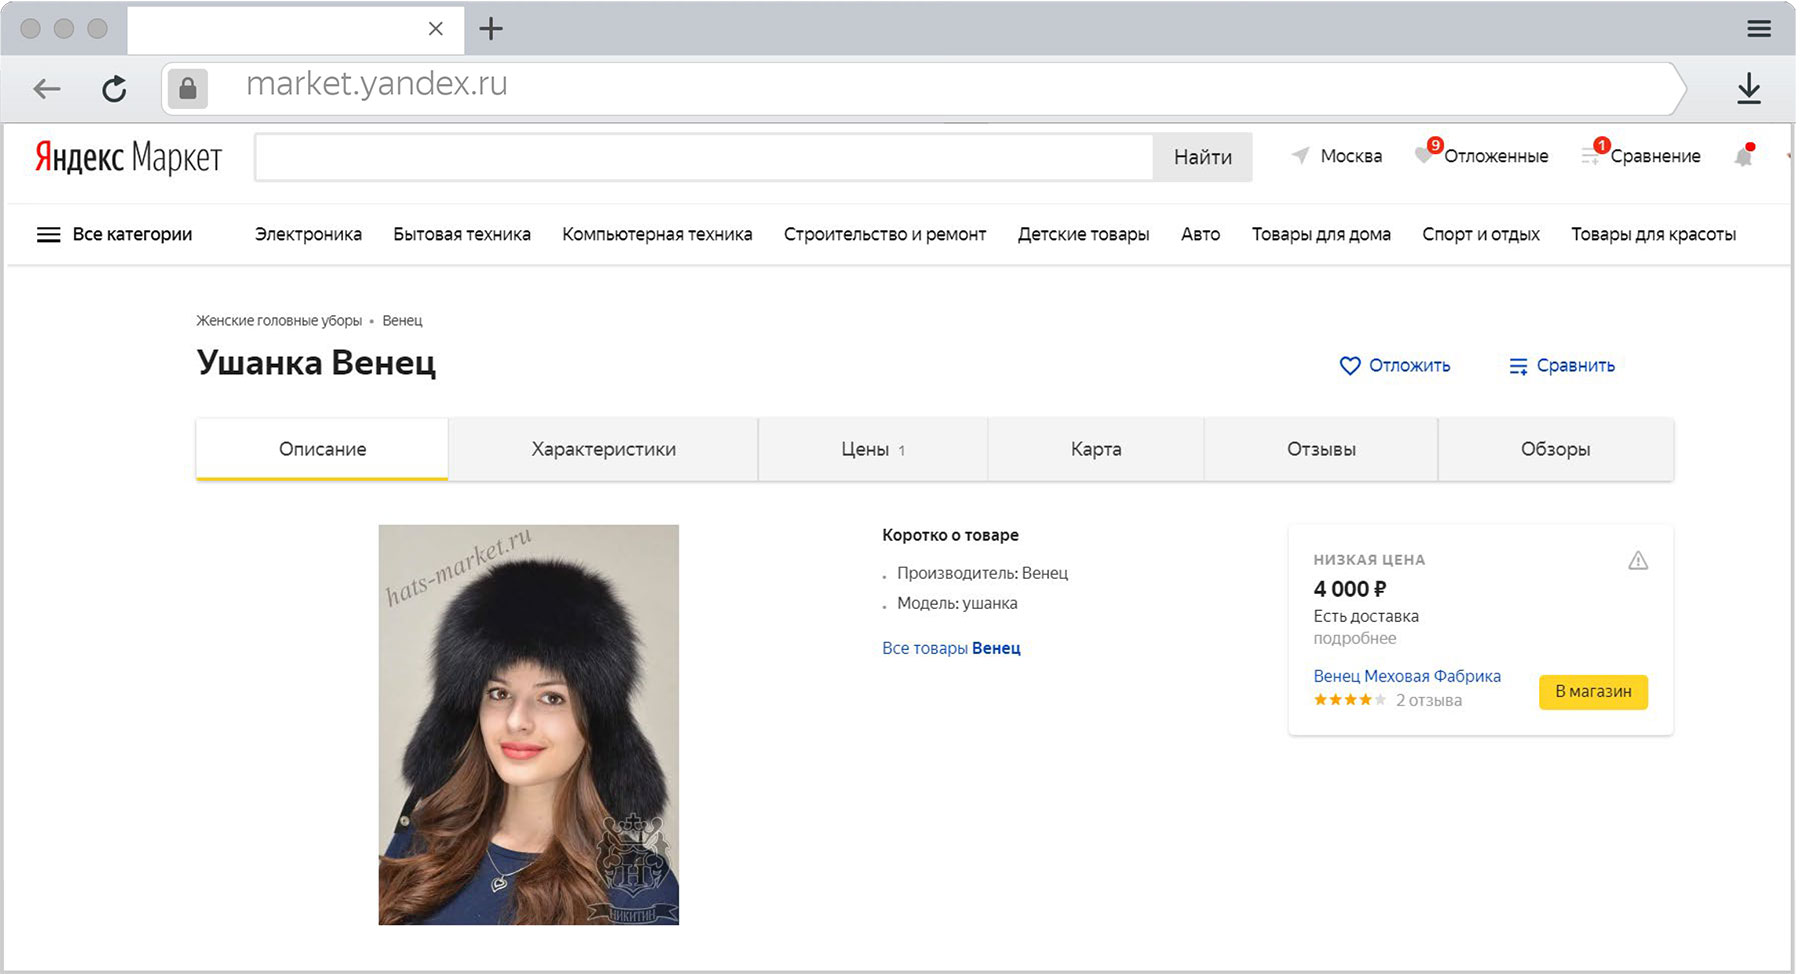Focus the Яндекс Маркет search field
The width and height of the screenshot is (1800, 974).
(x=704, y=157)
